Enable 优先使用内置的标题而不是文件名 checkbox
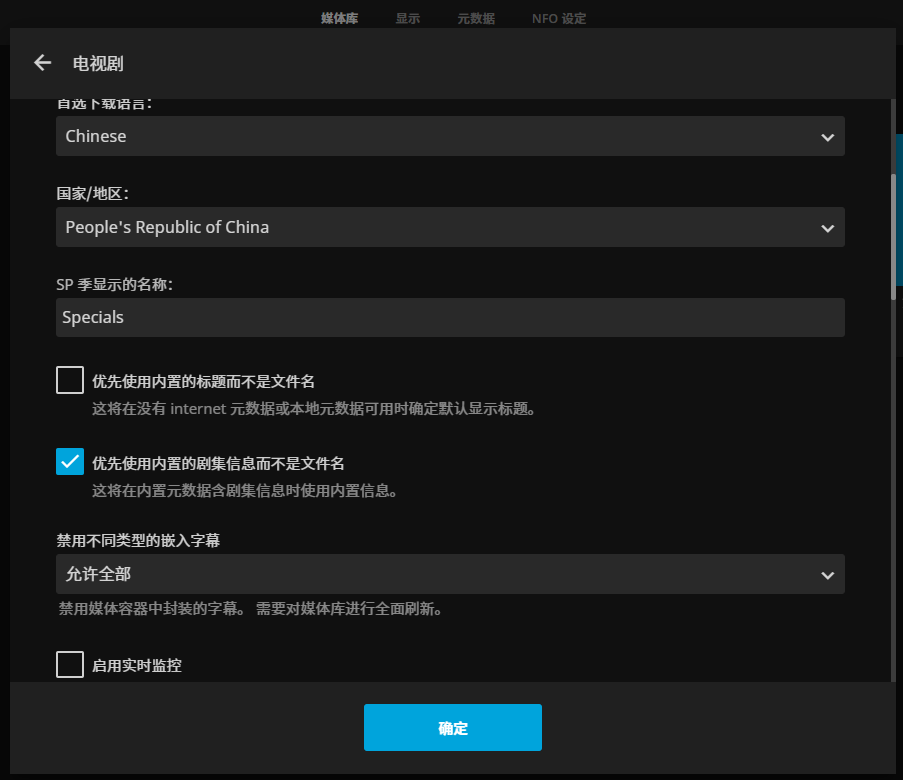Screen dimensions: 903x780 (x=70, y=381)
